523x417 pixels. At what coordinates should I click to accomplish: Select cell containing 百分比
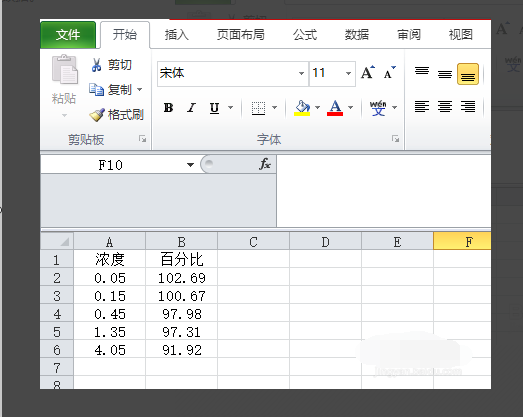point(181,259)
